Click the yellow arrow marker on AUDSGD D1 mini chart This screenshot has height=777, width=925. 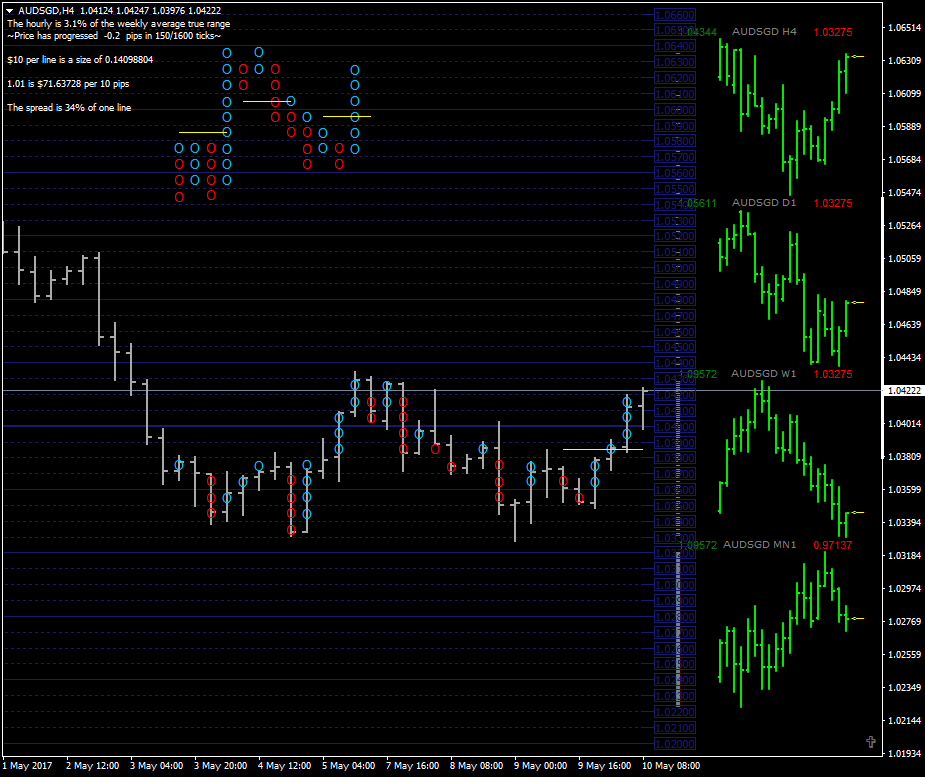point(857,303)
